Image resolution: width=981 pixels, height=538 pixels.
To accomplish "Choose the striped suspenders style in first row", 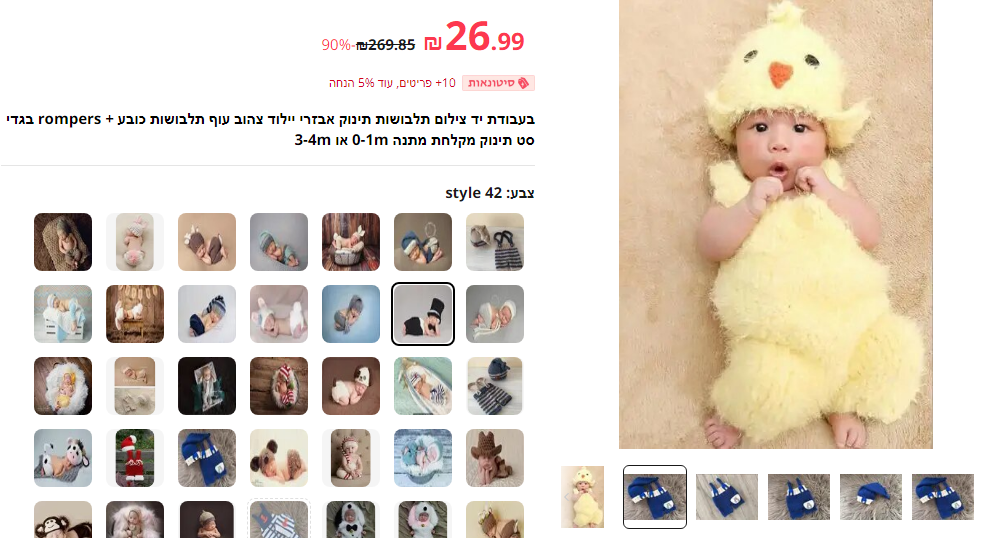I will (495, 242).
